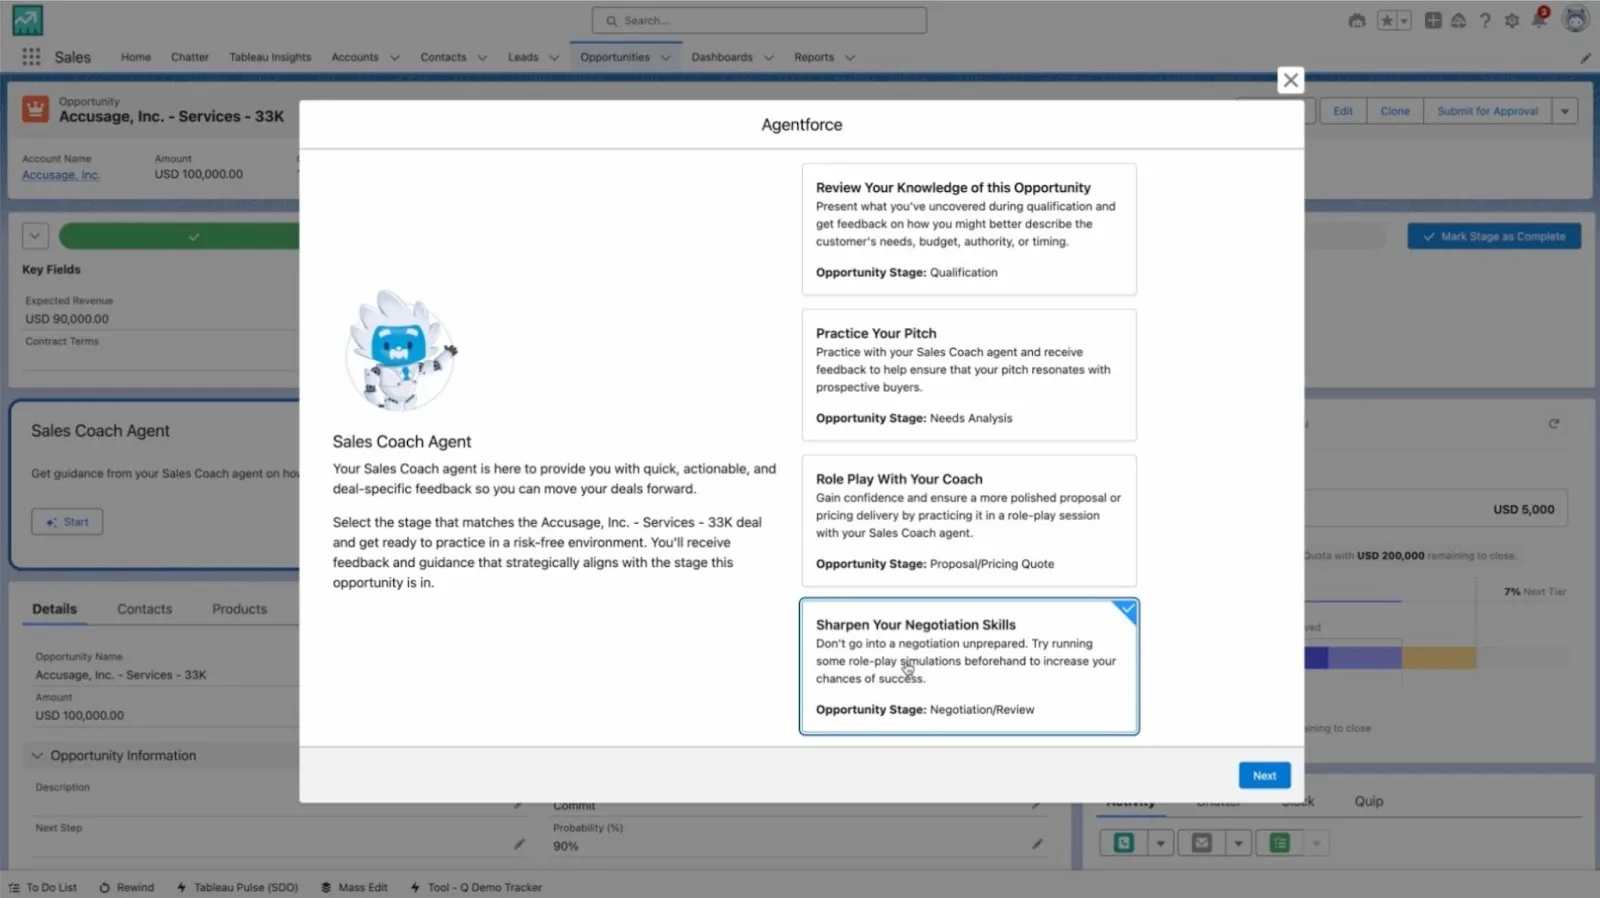Image resolution: width=1600 pixels, height=898 pixels.
Task: Open the dropdown beside Submit for Approval
Action: (x=1565, y=111)
